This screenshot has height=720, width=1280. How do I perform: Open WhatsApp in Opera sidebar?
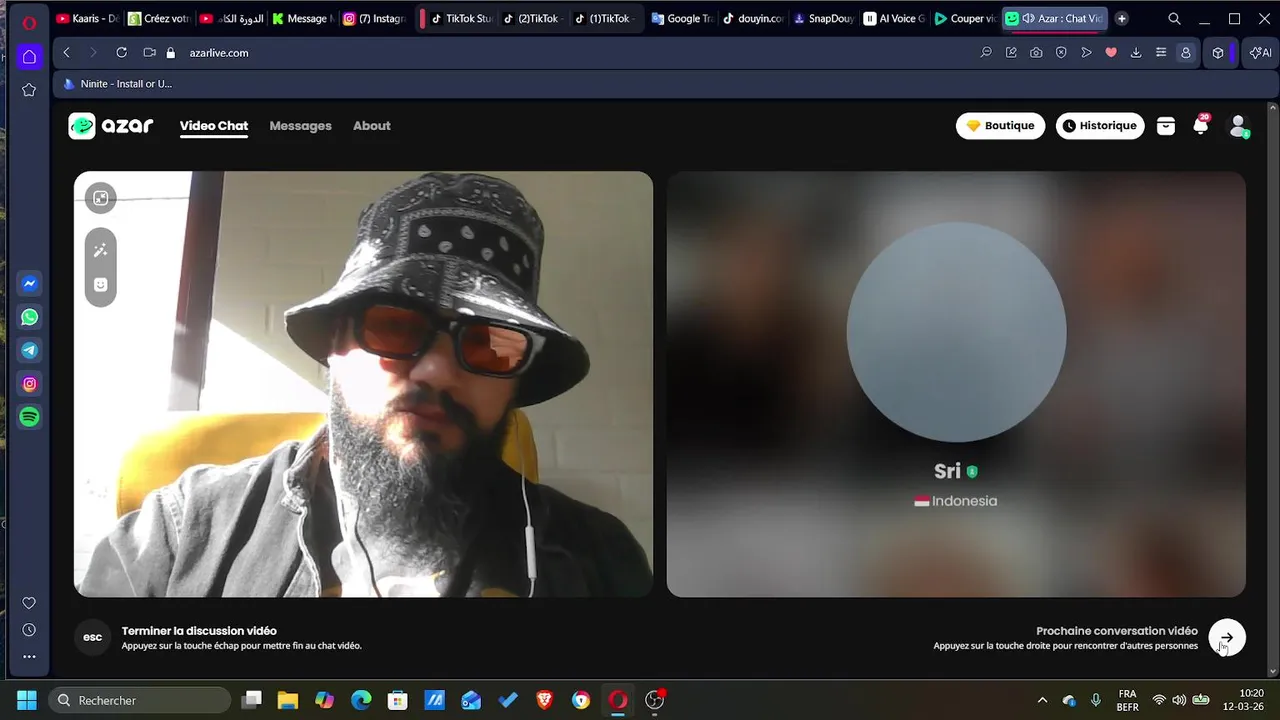[x=30, y=317]
